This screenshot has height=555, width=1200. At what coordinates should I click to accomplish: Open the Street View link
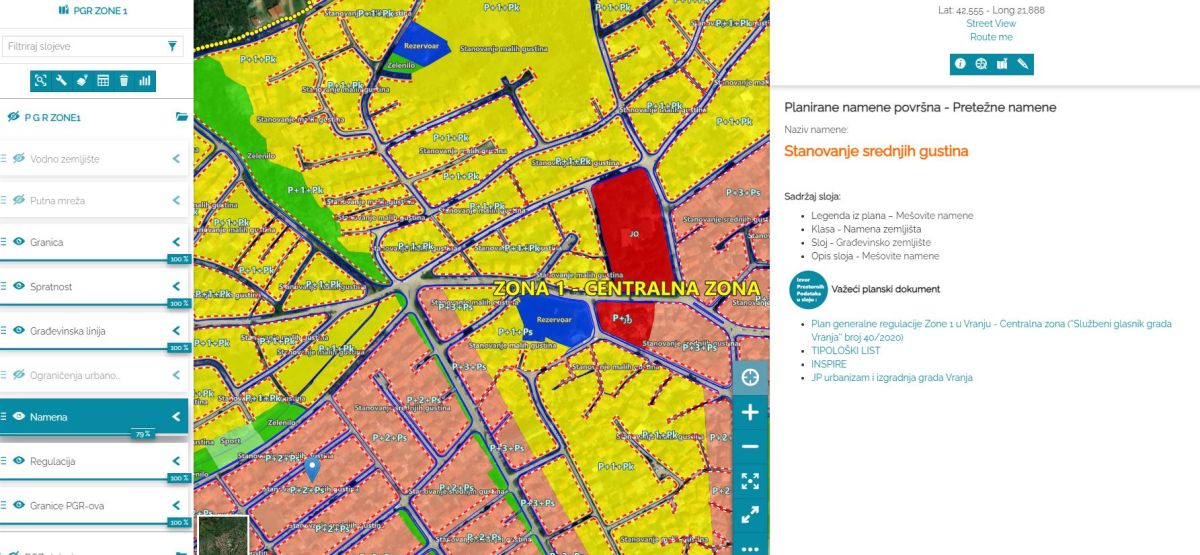coord(990,23)
